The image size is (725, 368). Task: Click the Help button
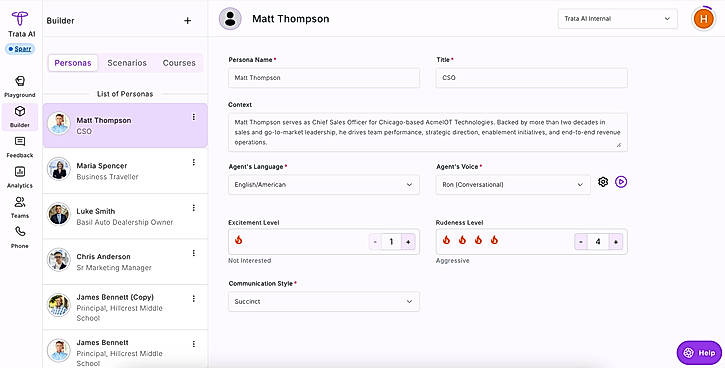[x=699, y=353]
